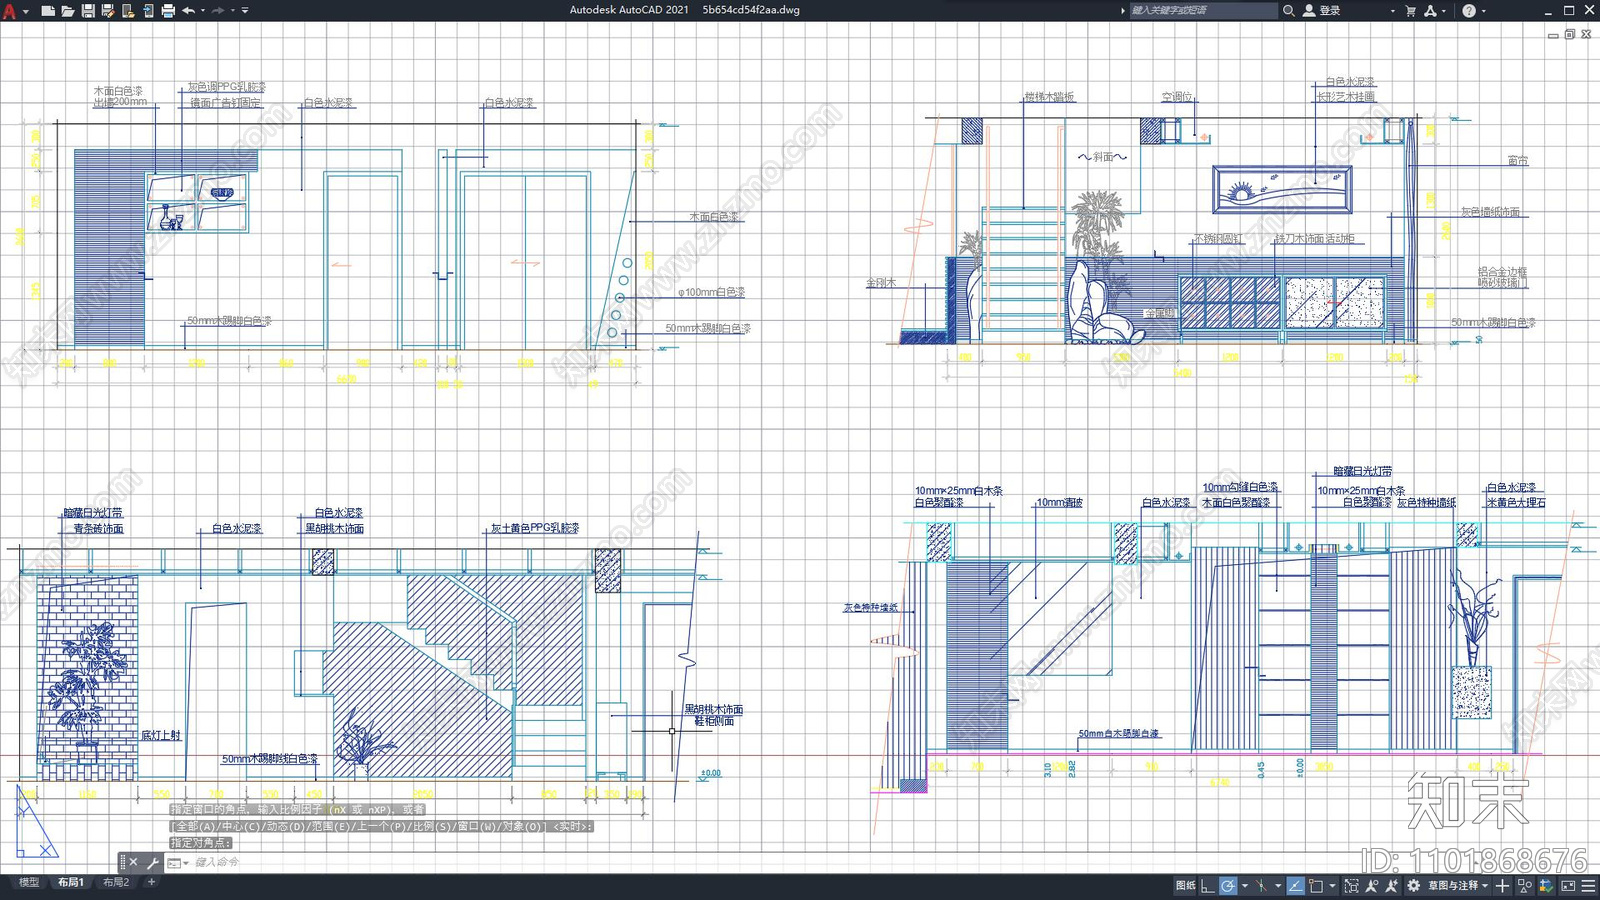Toggle annotation auto-scale icon
The image size is (1600, 900).
point(1391,886)
